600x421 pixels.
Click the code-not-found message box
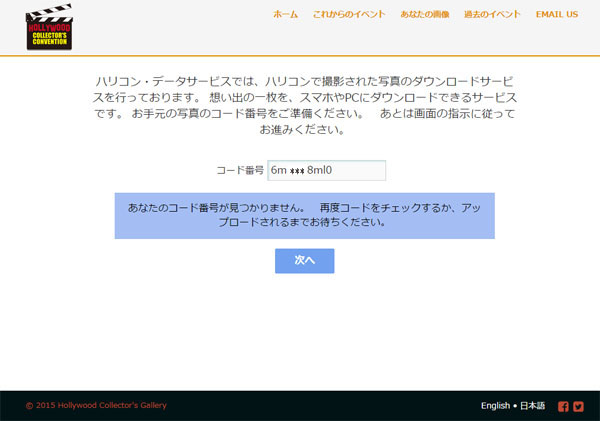305,216
